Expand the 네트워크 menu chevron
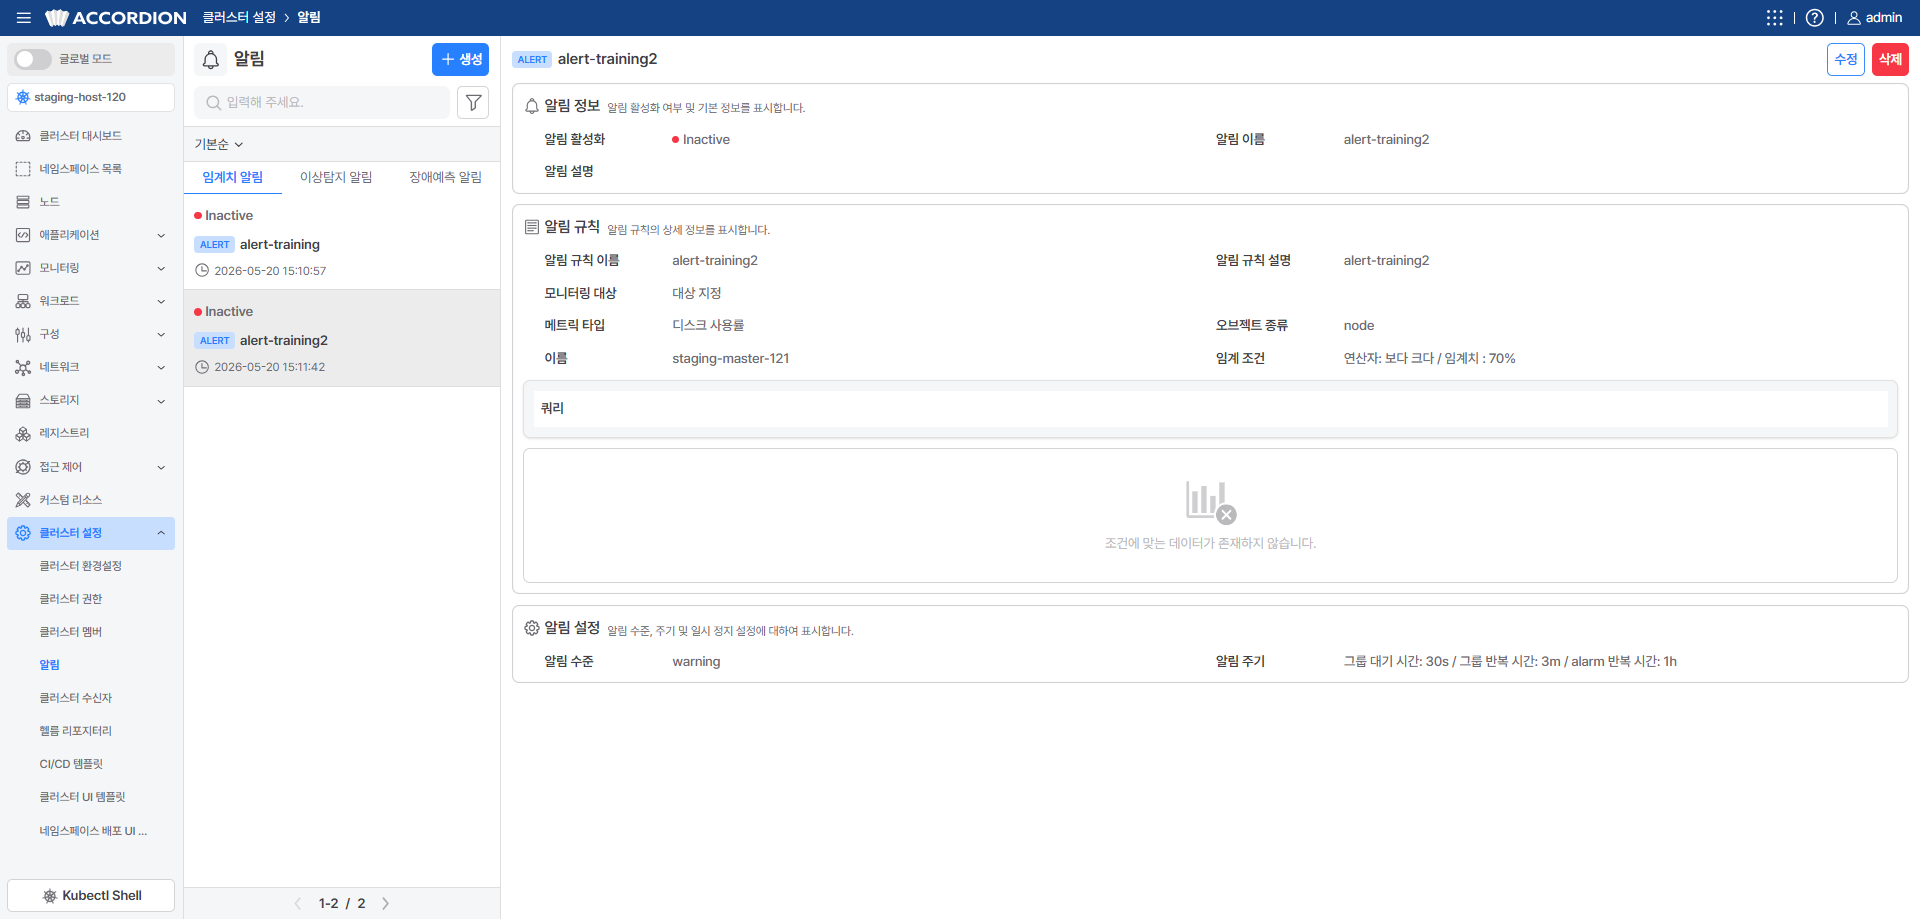1920x919 pixels. point(161,367)
